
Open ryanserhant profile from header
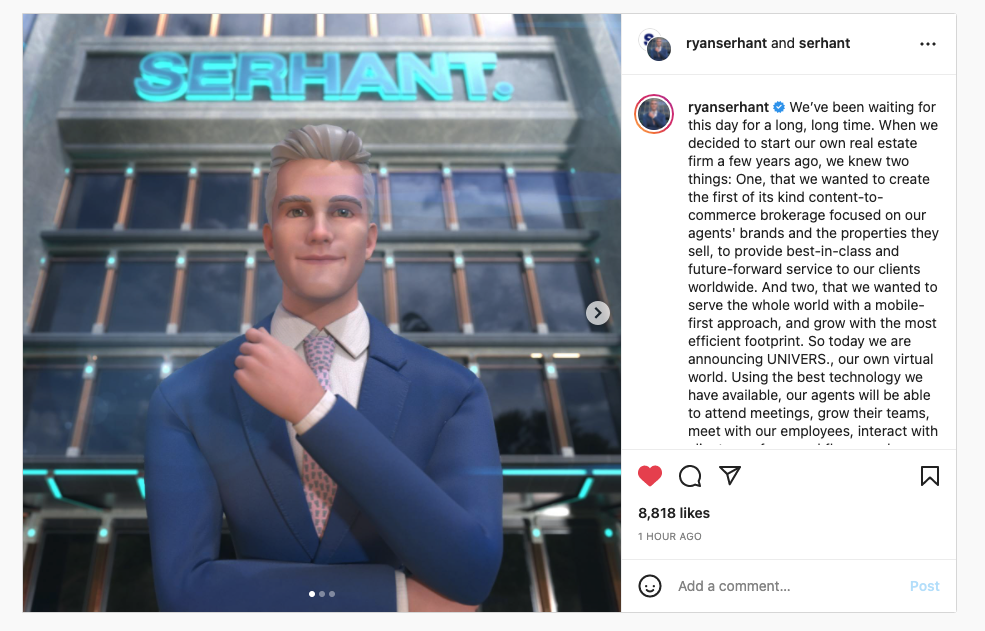(x=726, y=43)
